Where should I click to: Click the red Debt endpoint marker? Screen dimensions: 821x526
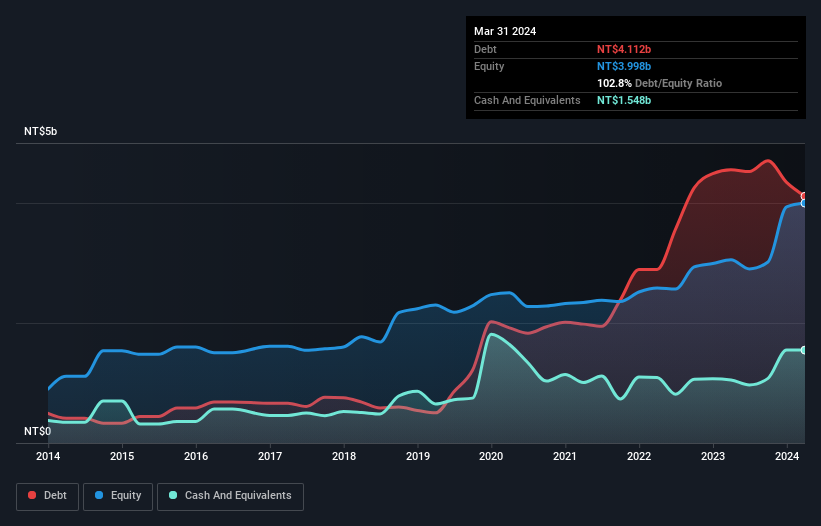(804, 196)
